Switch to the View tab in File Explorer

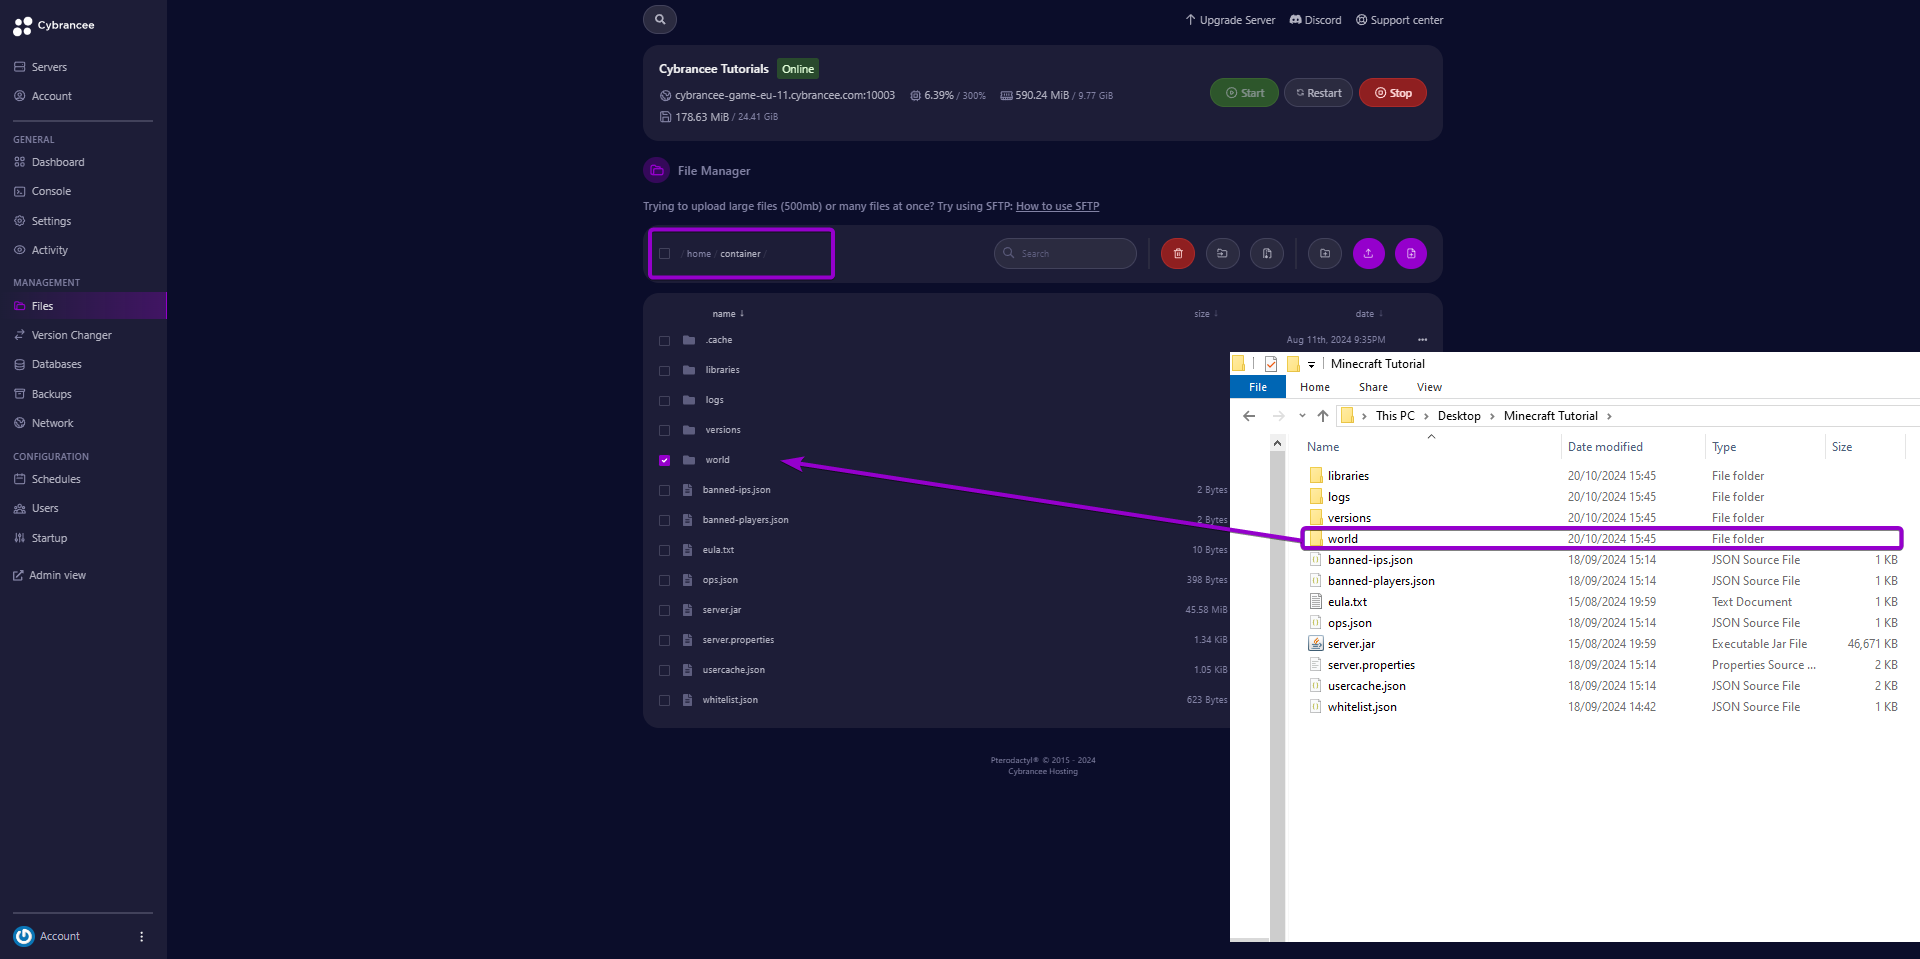[x=1429, y=387]
